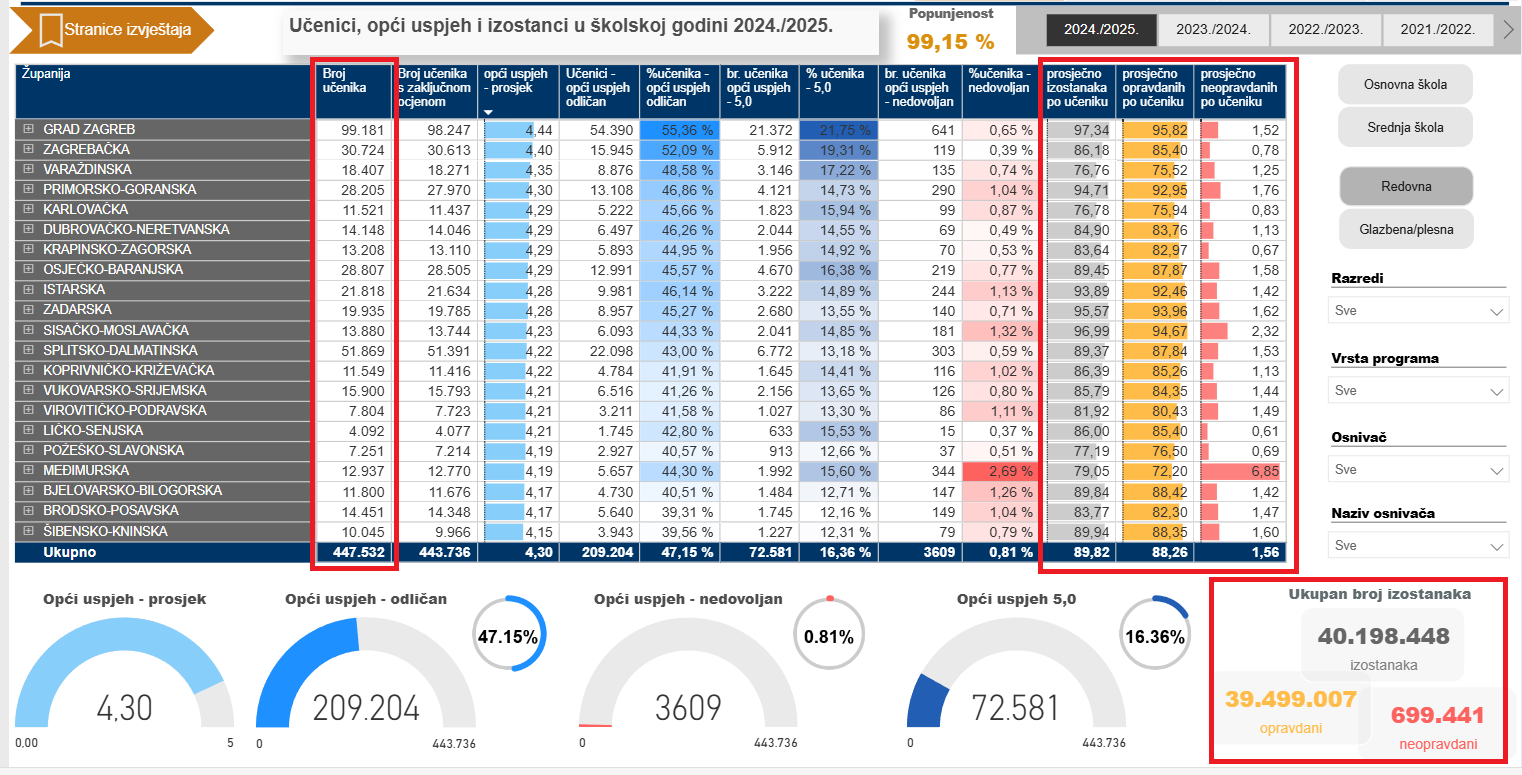
Task: Expand the GRAD ZAGREB row plus icon
Action: click(28, 130)
